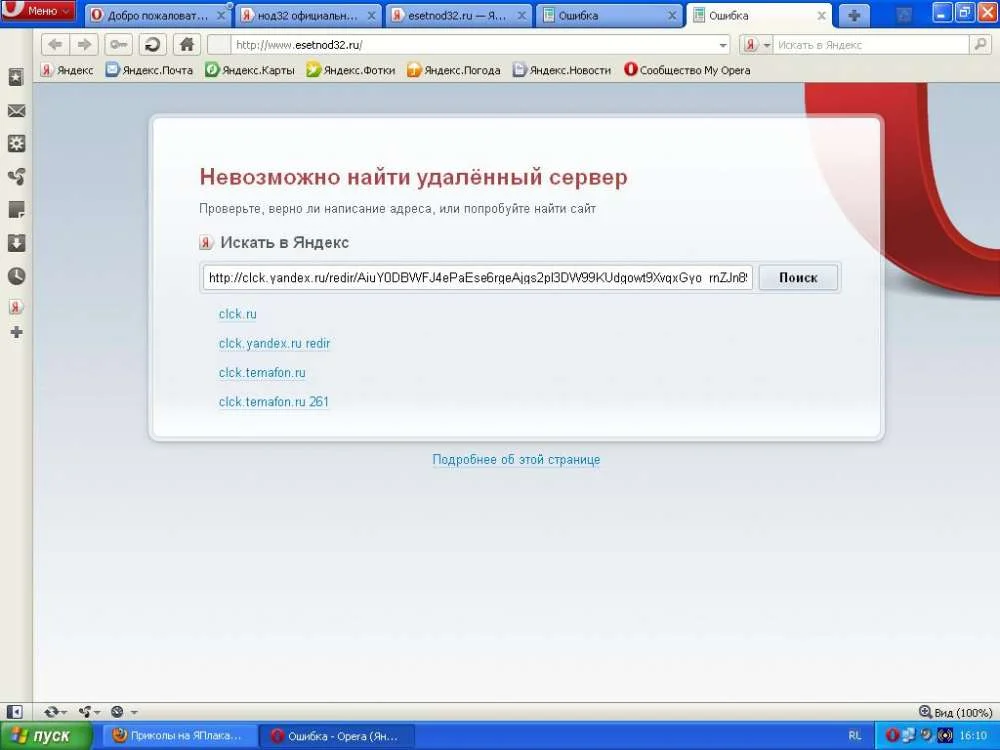This screenshot has height=750, width=1000.
Task: Expand the address bar history dropdown
Action: click(723, 45)
